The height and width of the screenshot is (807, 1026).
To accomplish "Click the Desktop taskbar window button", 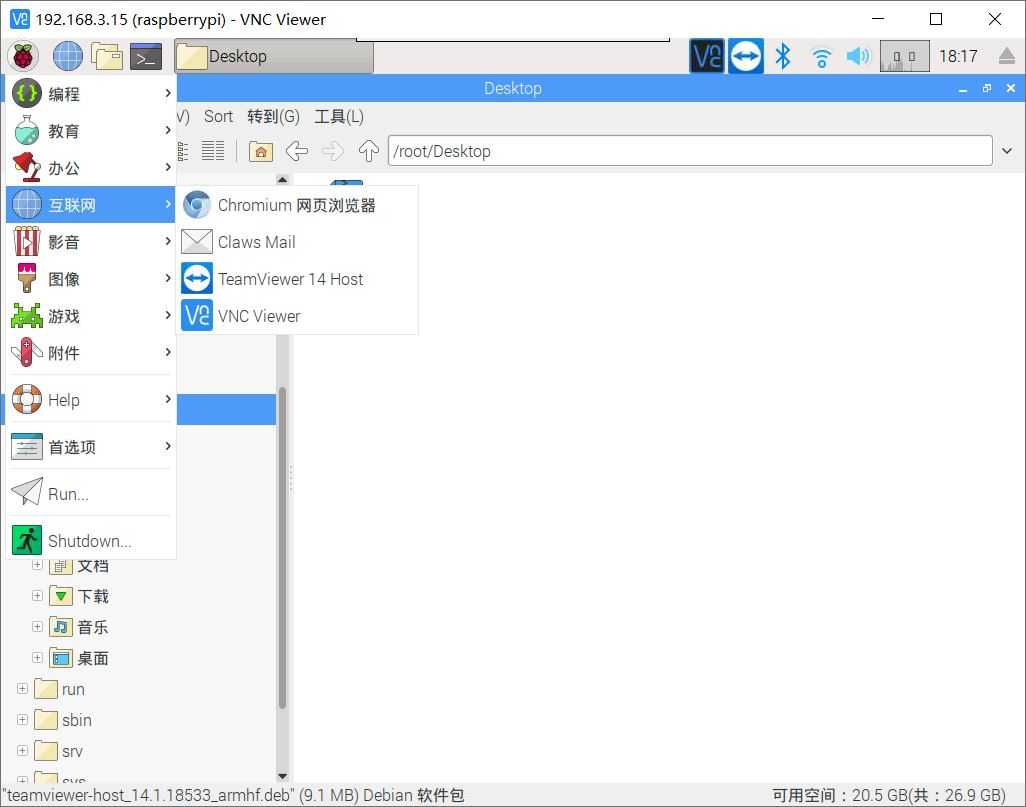I will click(x=274, y=56).
